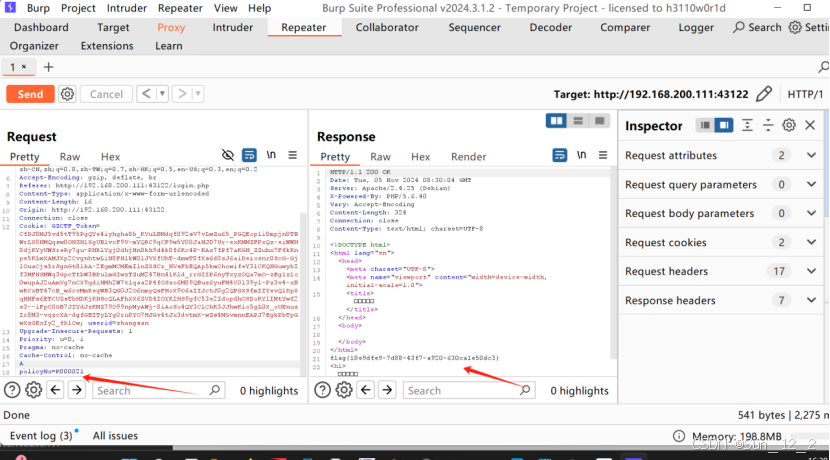Open Response search settings gear
Image resolution: width=830 pixels, height=460 pixels.
click(344, 390)
